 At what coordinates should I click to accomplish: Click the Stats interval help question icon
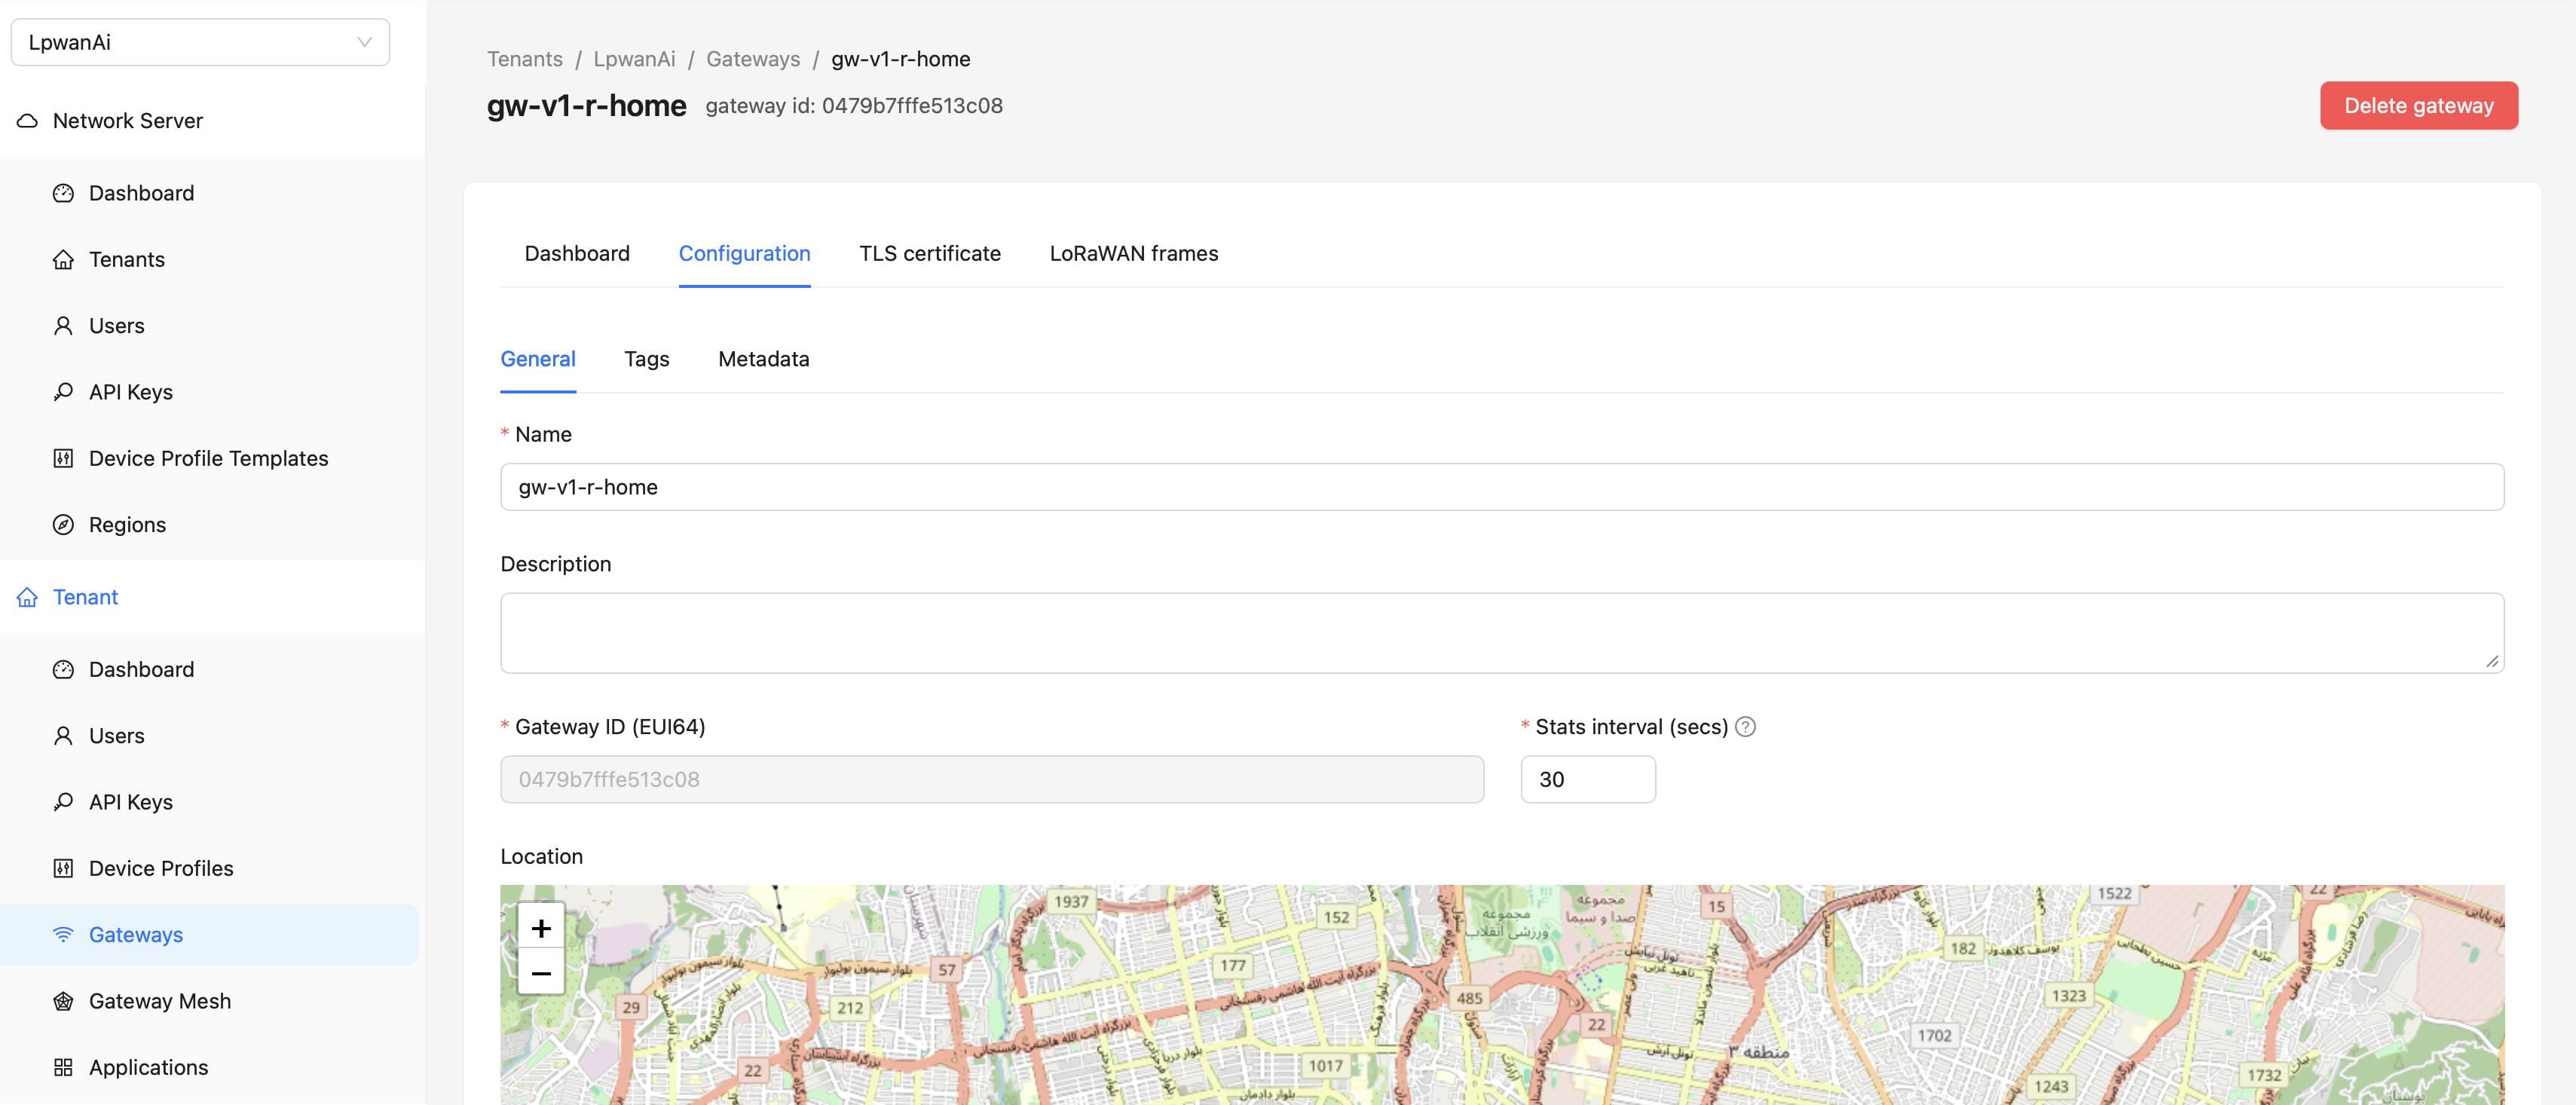(1745, 727)
